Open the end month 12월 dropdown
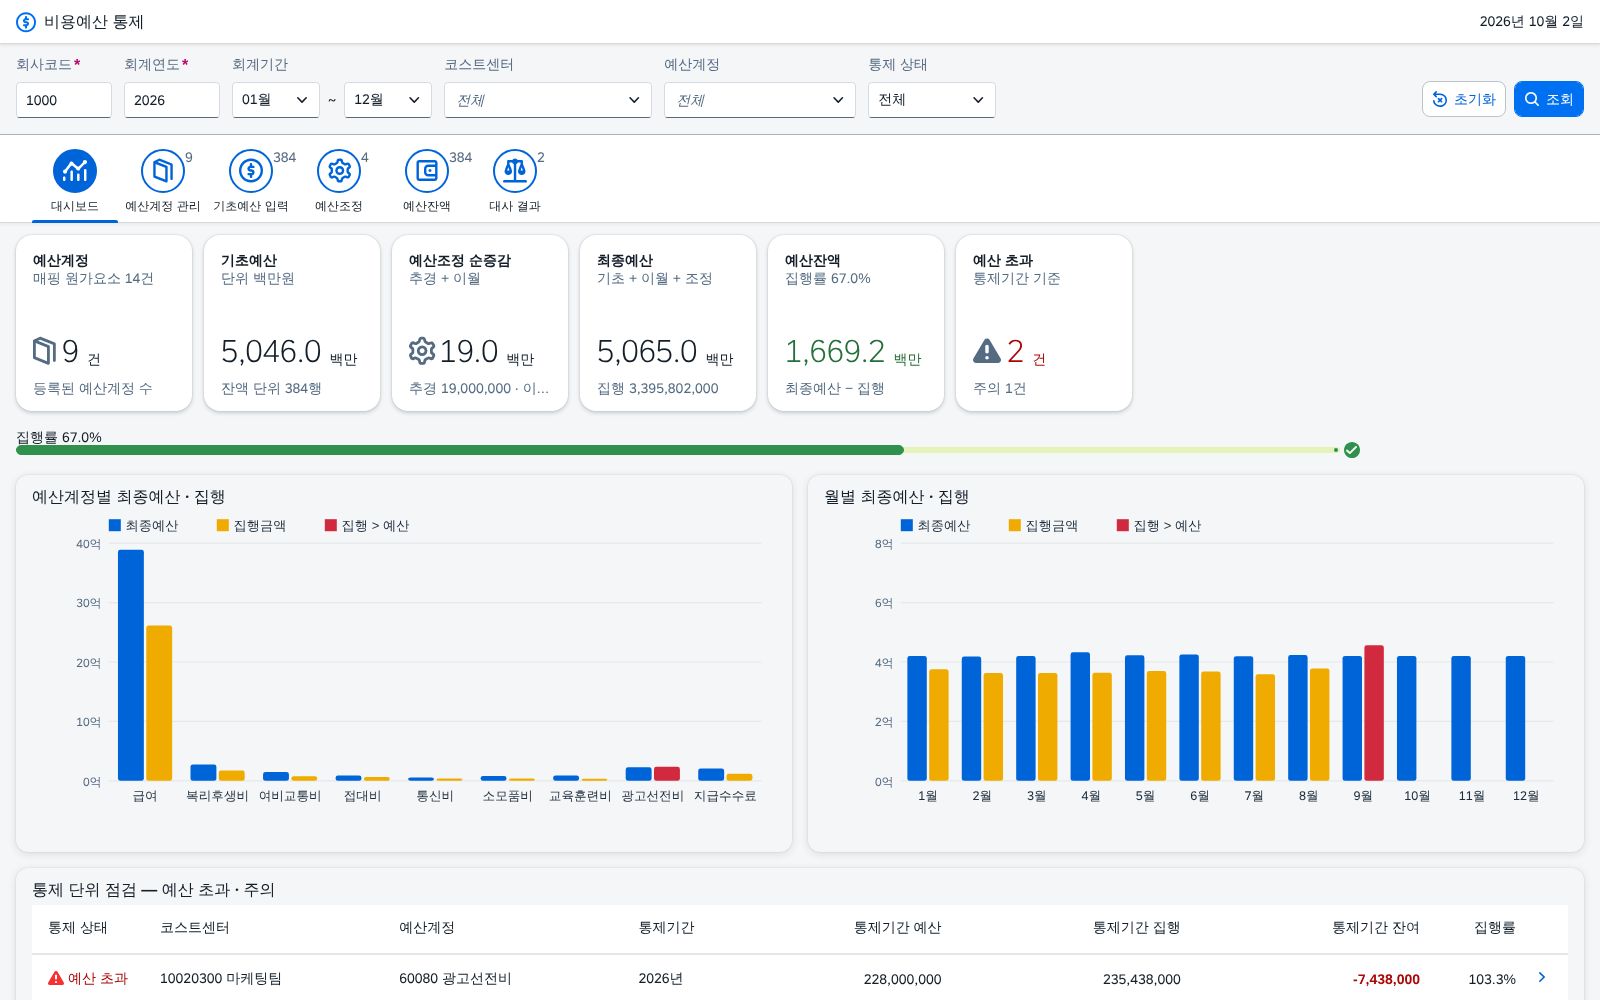Image resolution: width=1600 pixels, height=1000 pixels. 388,100
